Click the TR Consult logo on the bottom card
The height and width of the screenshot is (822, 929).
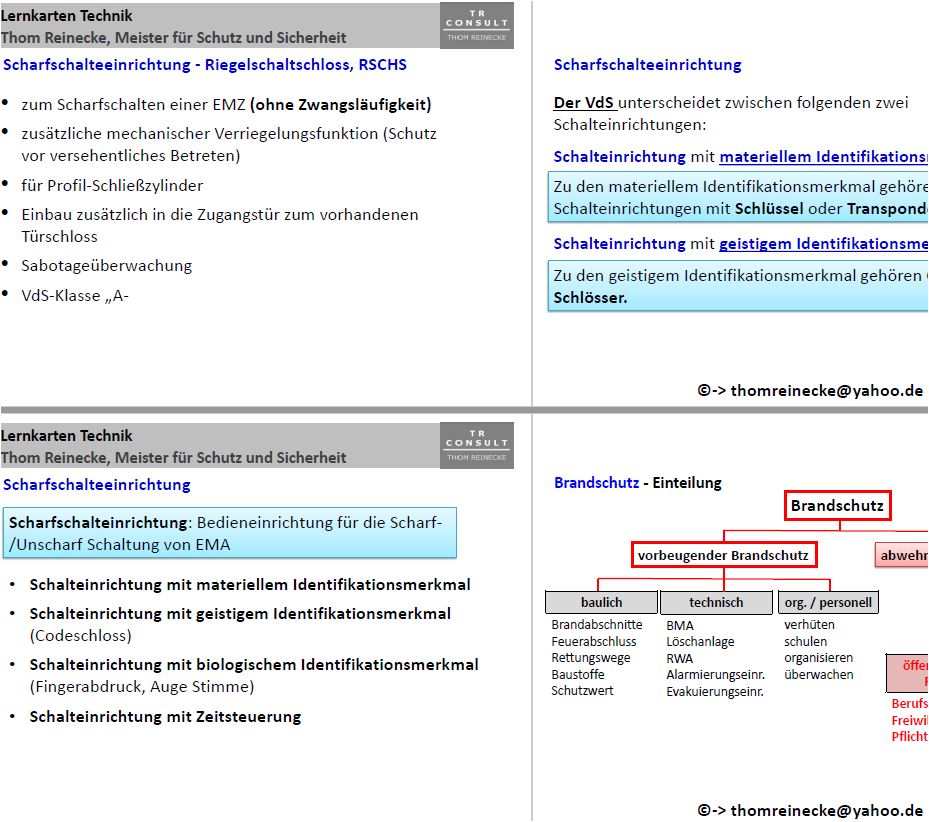point(477,444)
